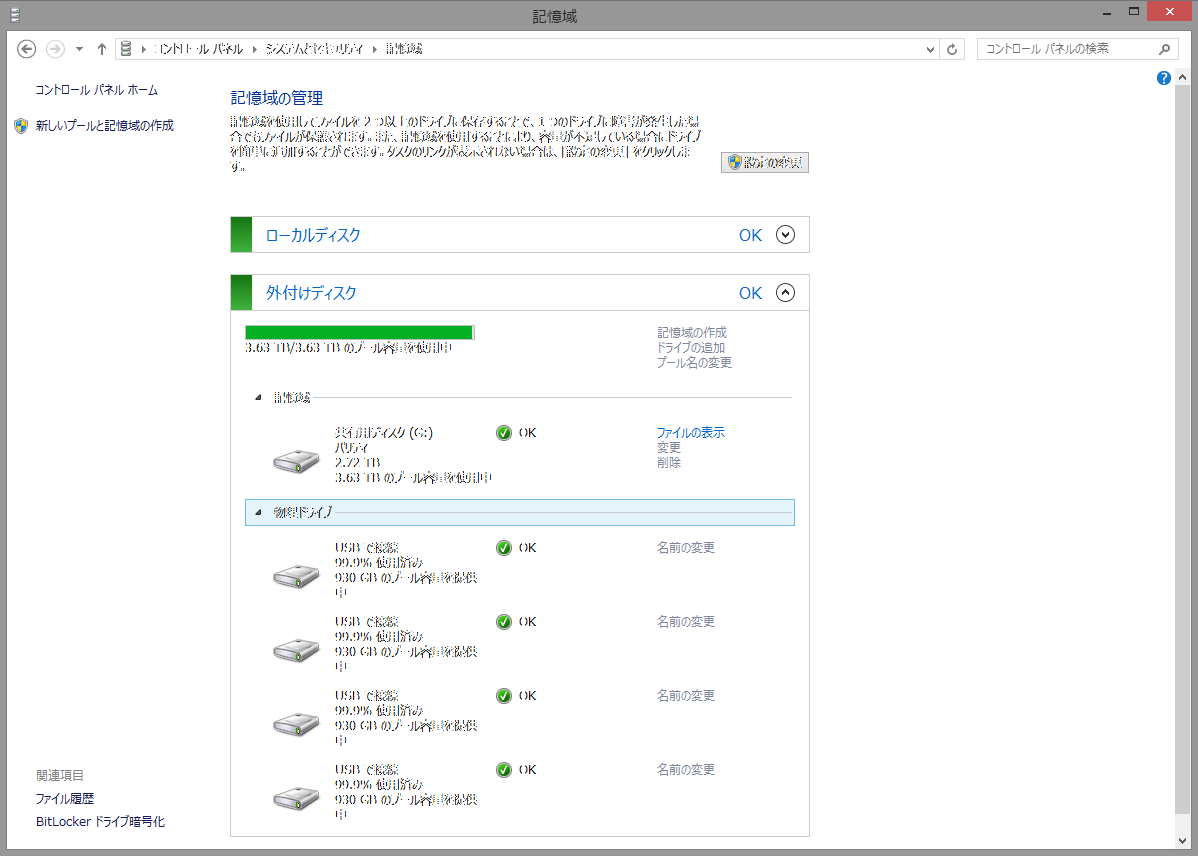Viewport: 1198px width, 856px height.
Task: Open the ファイルの表示 link
Action: coord(690,433)
